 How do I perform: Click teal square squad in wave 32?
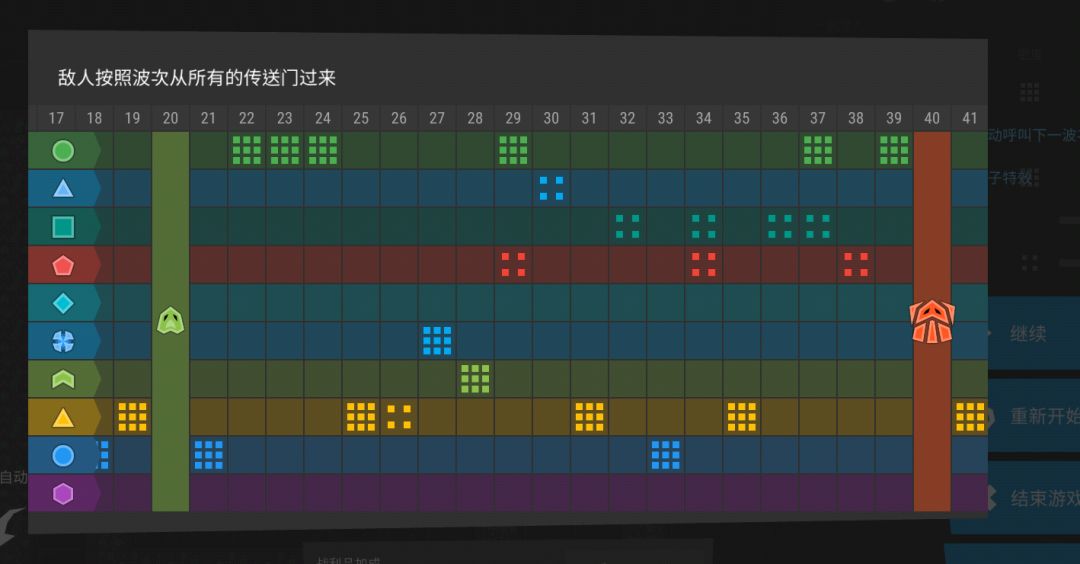(x=627, y=227)
